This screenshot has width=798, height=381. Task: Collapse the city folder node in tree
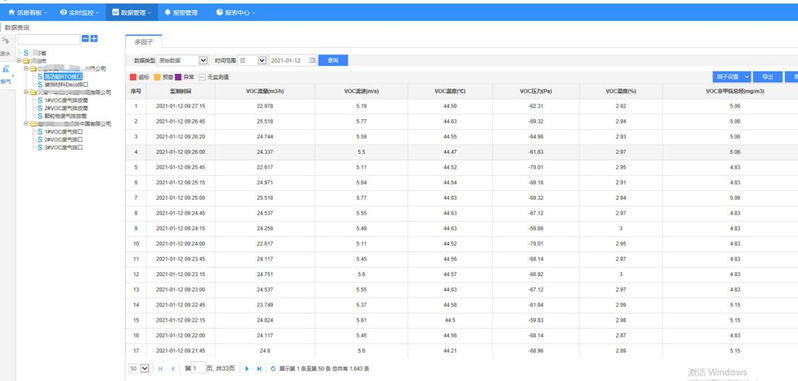tap(19, 61)
